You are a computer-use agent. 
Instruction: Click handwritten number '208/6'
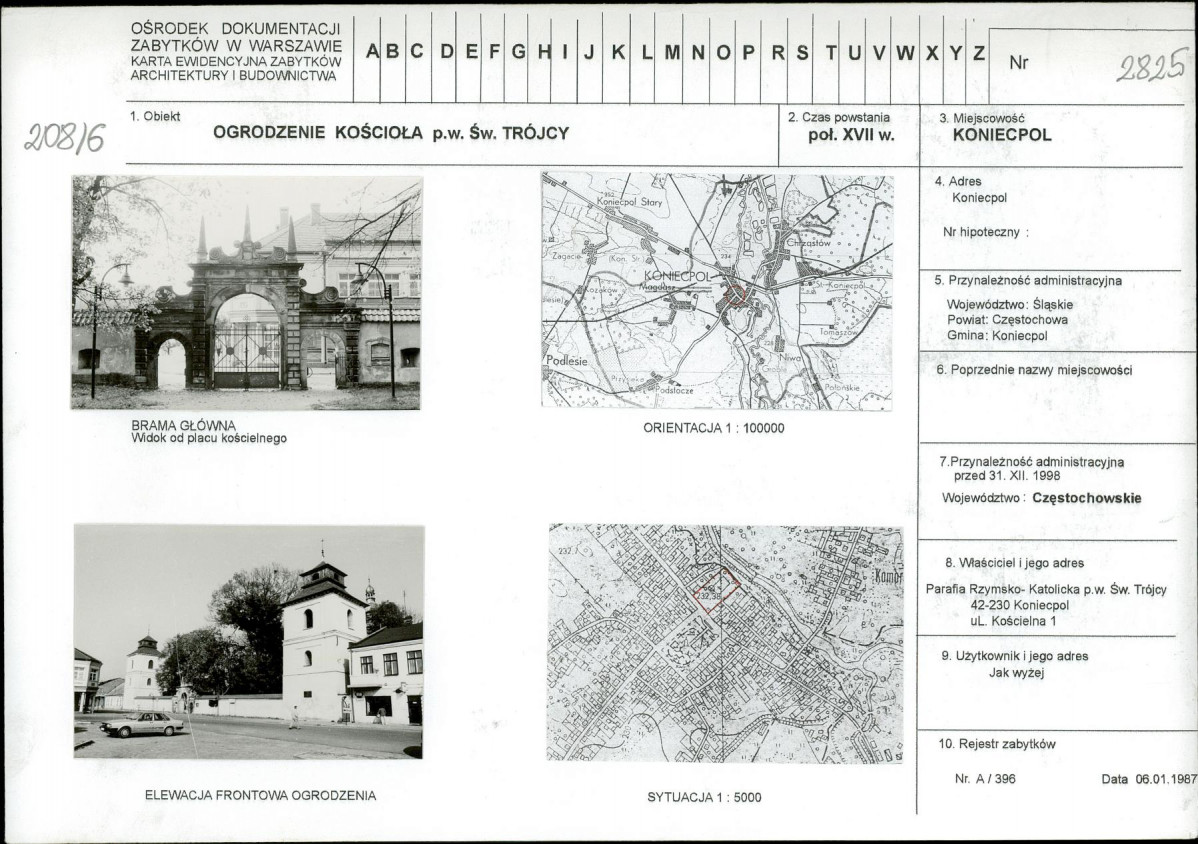pyautogui.click(x=65, y=138)
